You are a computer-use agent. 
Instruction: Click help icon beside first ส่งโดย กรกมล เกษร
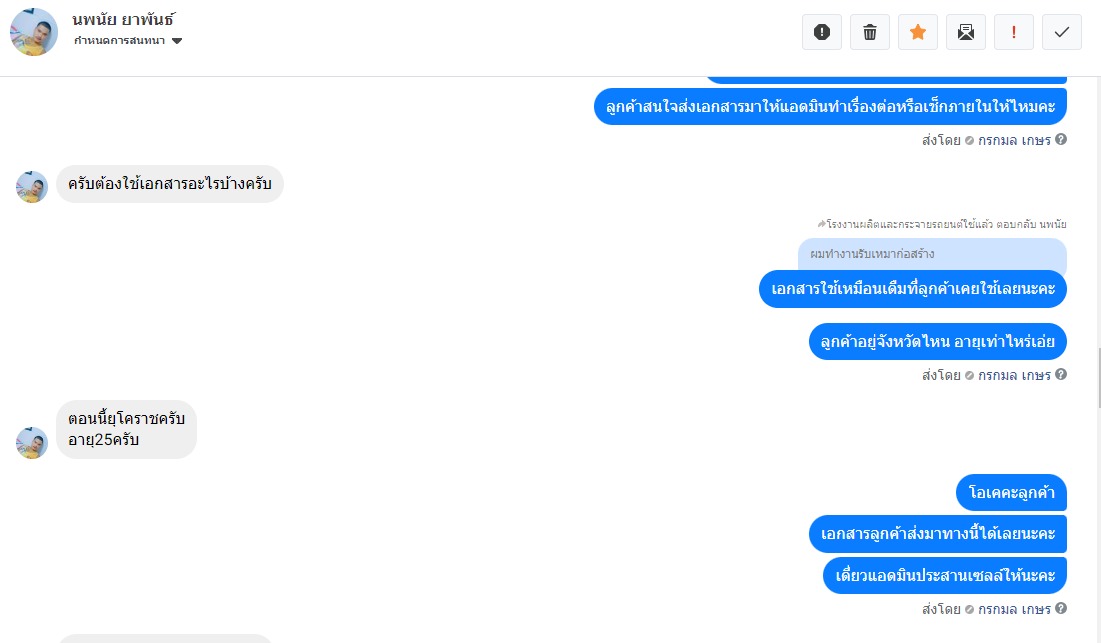(1061, 140)
